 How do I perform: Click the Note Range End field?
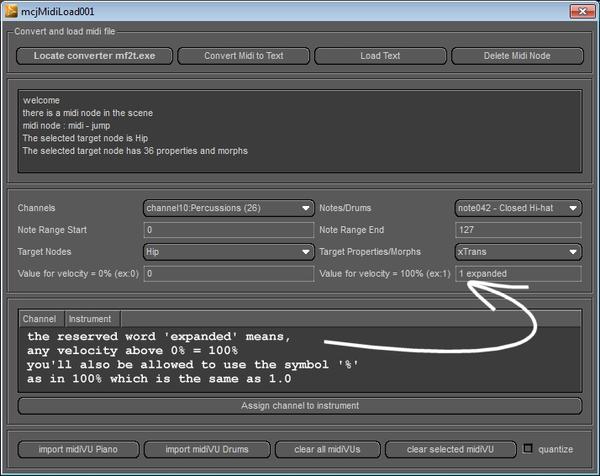[x=518, y=230]
